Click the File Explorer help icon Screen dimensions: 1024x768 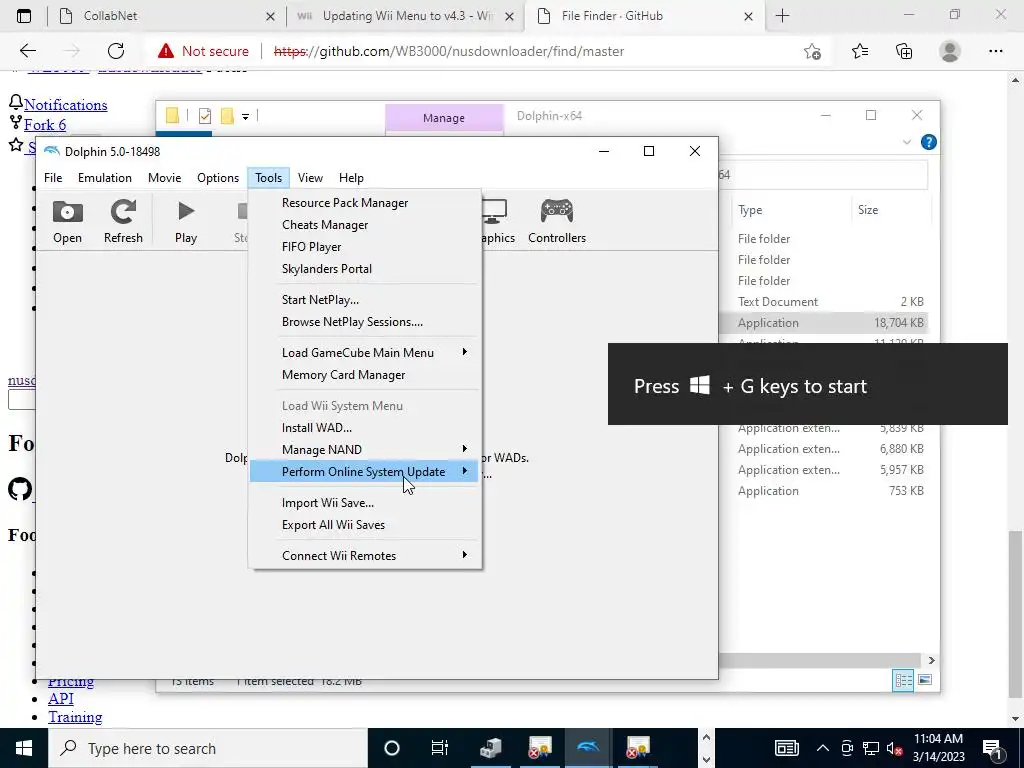(x=928, y=142)
